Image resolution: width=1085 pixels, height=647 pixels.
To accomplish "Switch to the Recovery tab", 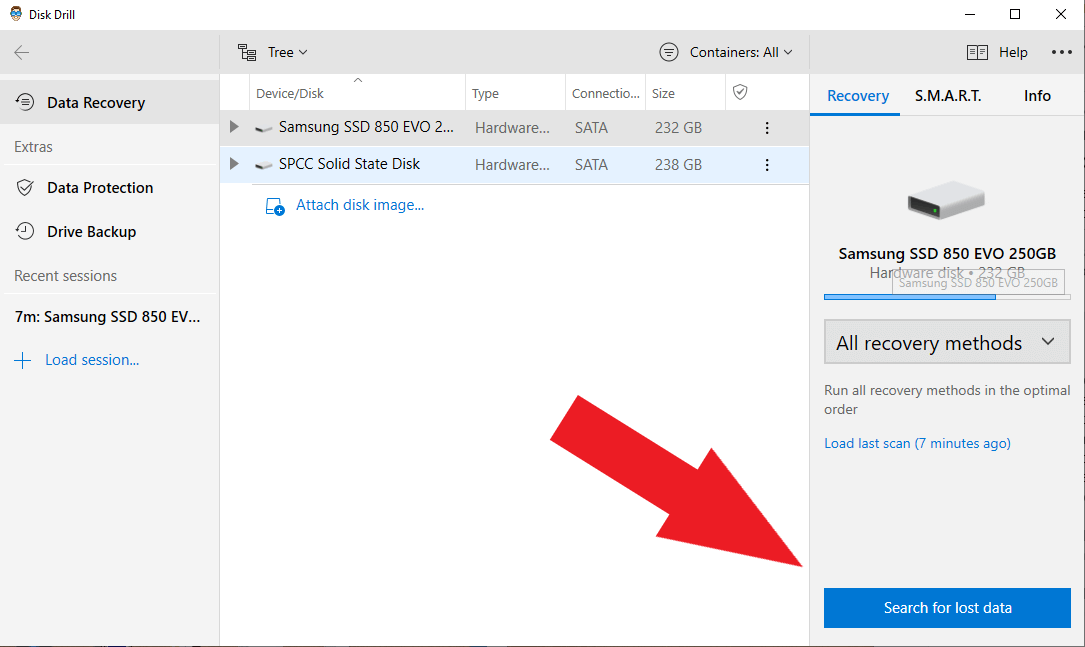I will pos(857,95).
